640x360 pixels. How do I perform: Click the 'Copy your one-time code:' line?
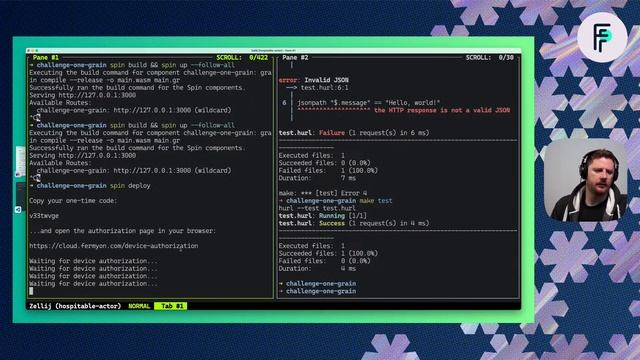(x=73, y=200)
